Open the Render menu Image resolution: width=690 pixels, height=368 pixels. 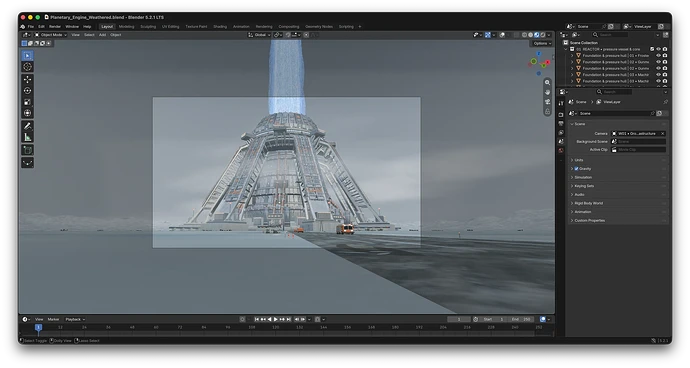click(55, 26)
